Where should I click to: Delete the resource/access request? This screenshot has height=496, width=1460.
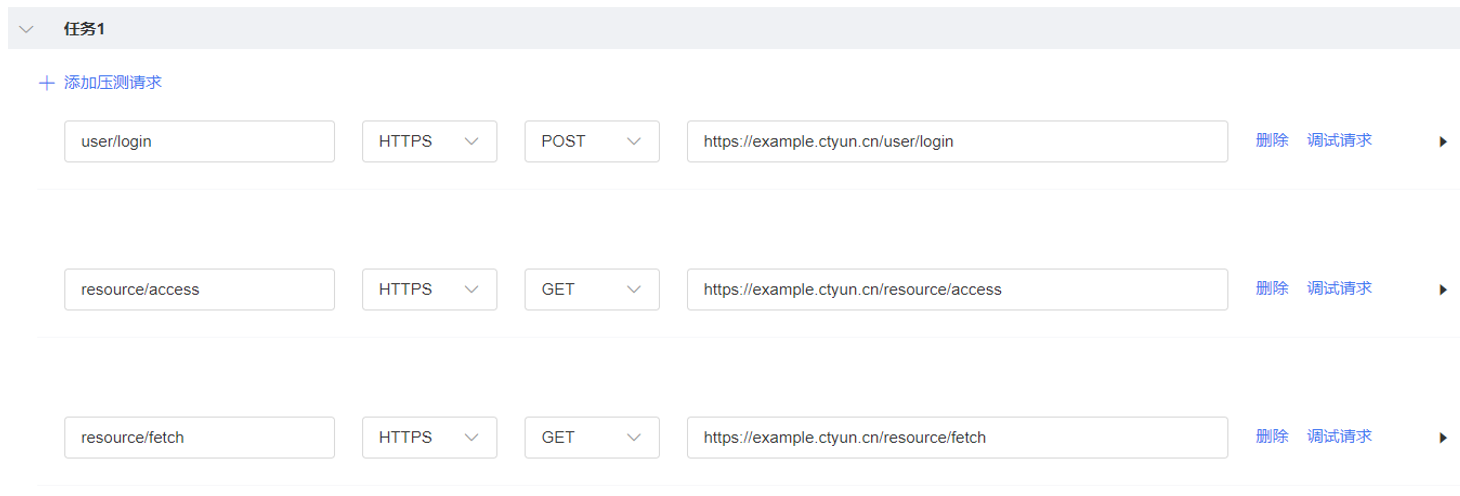(1272, 289)
